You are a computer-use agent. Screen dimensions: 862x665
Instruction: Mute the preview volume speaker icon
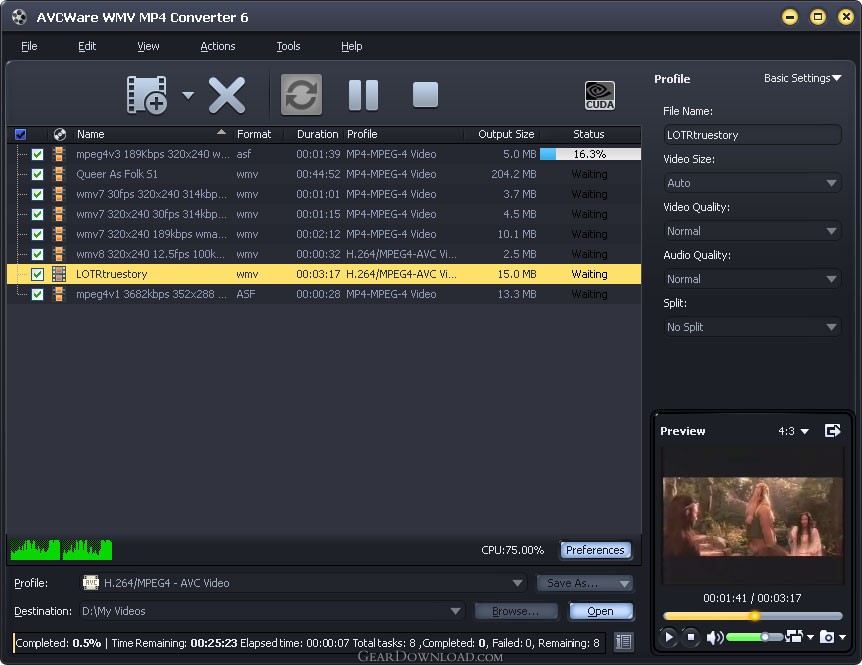(x=715, y=638)
